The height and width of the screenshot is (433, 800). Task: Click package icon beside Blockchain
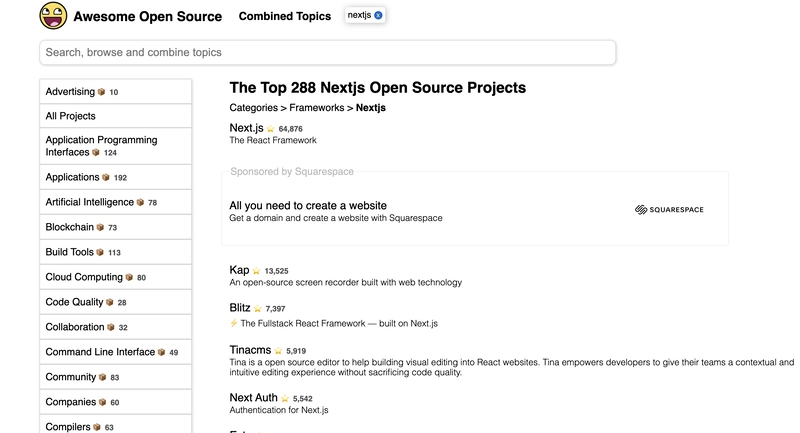click(100, 227)
